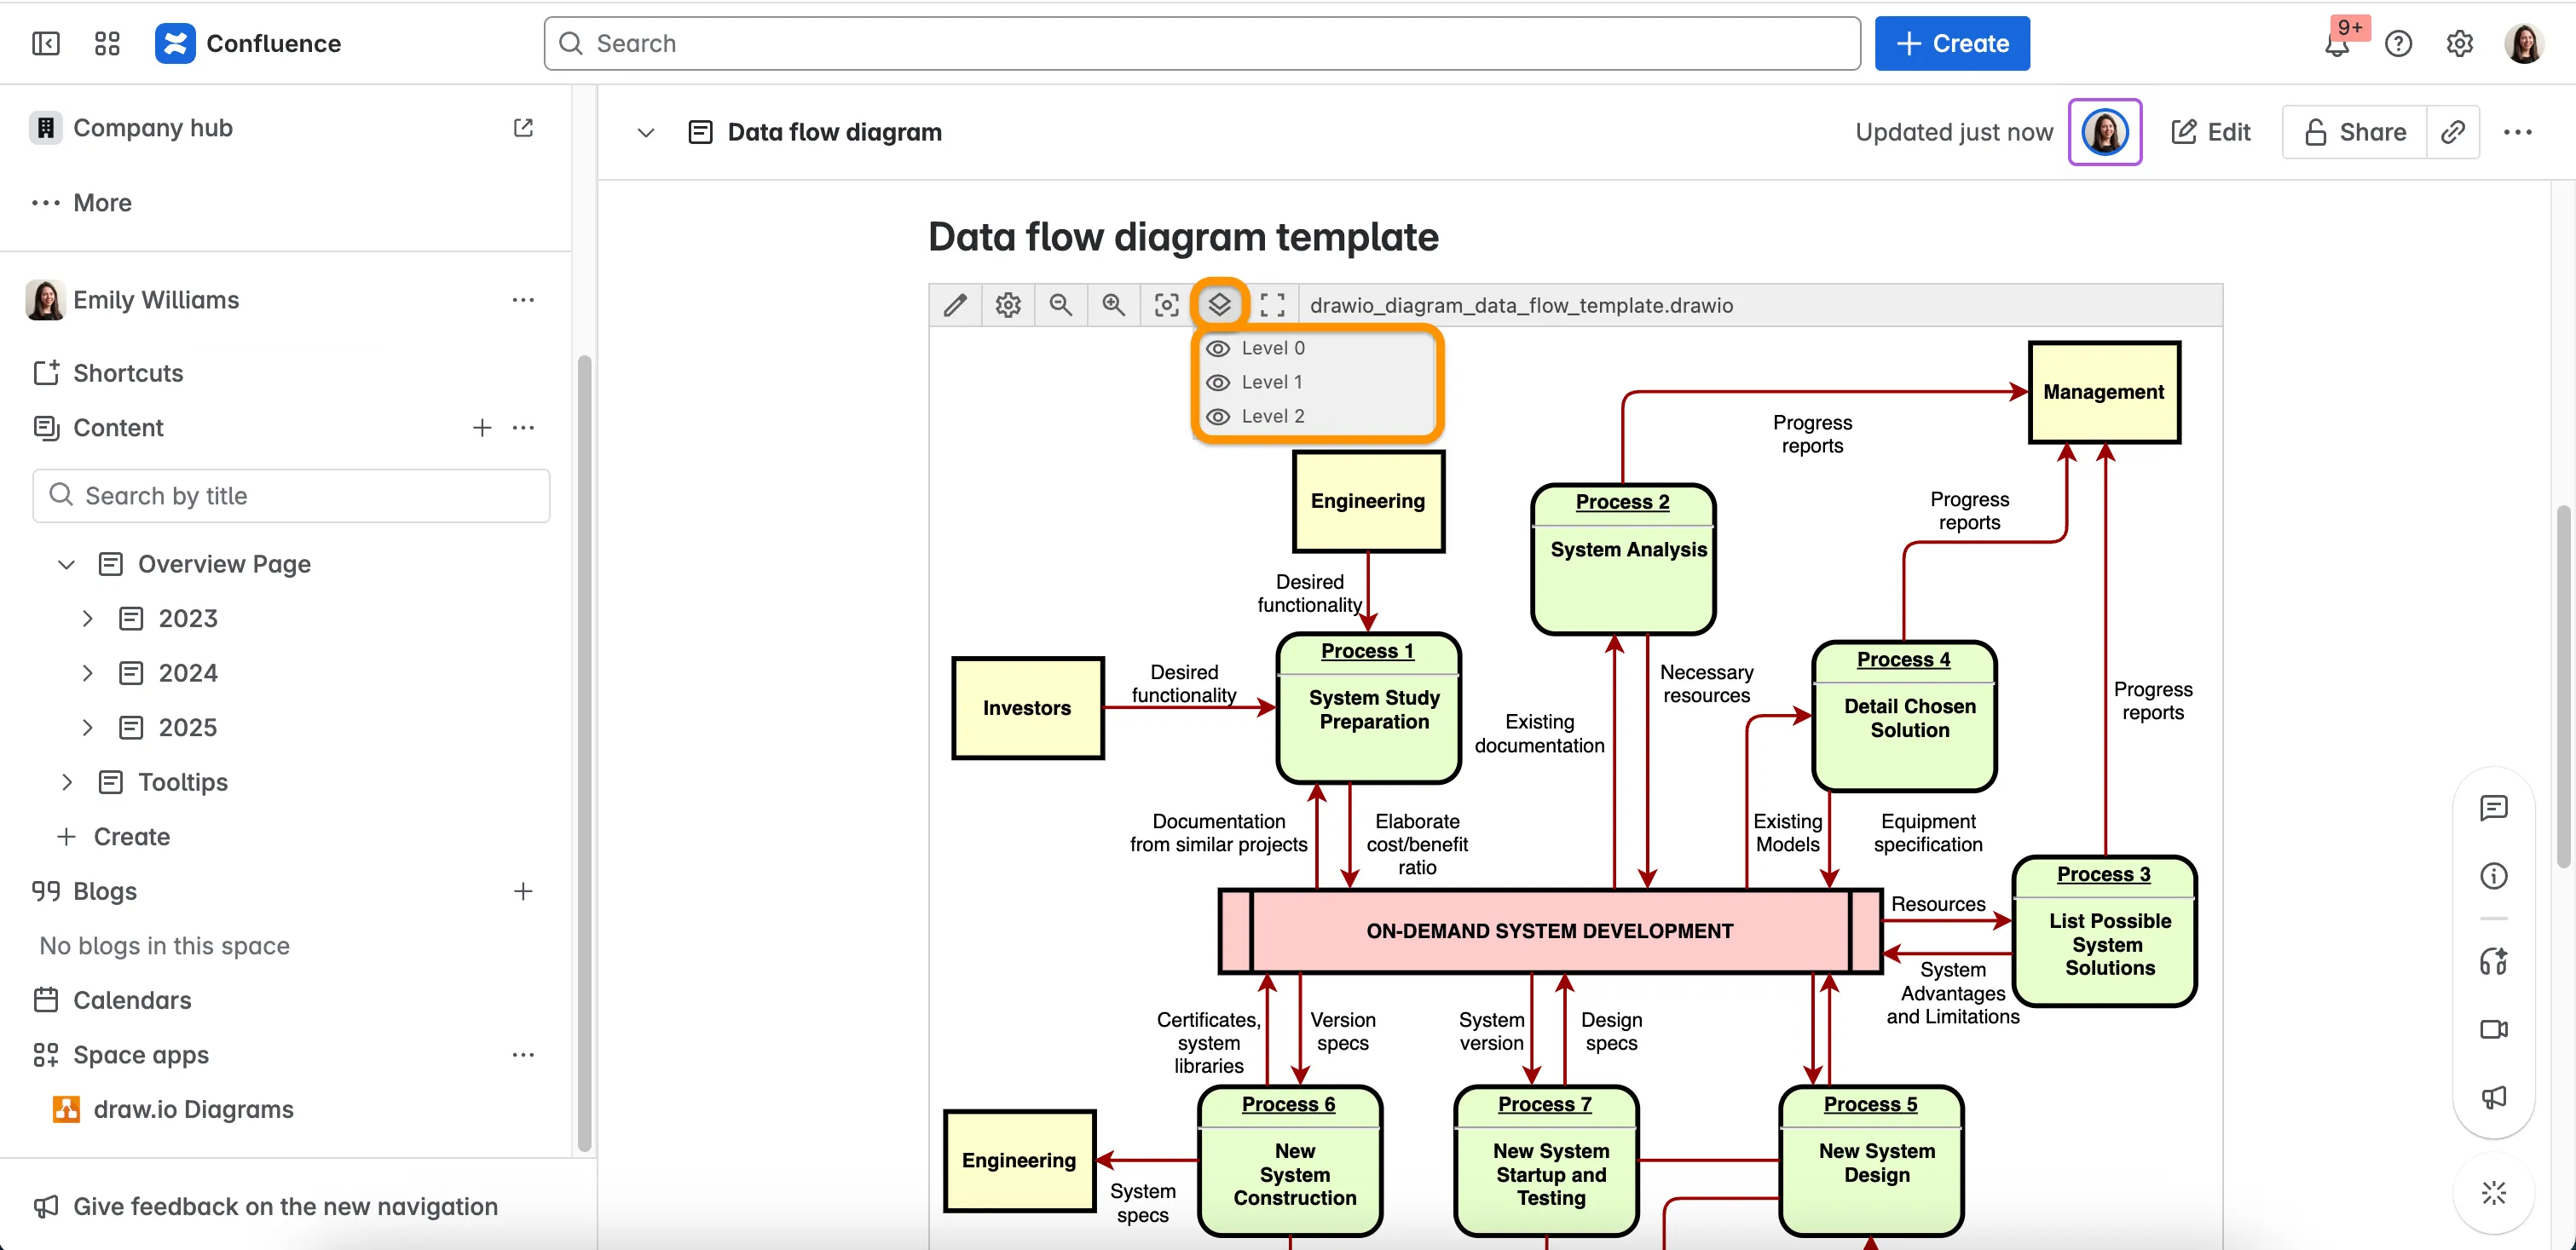The width and height of the screenshot is (2576, 1250).
Task: Expand the 2023 page tree item
Action: 86,618
